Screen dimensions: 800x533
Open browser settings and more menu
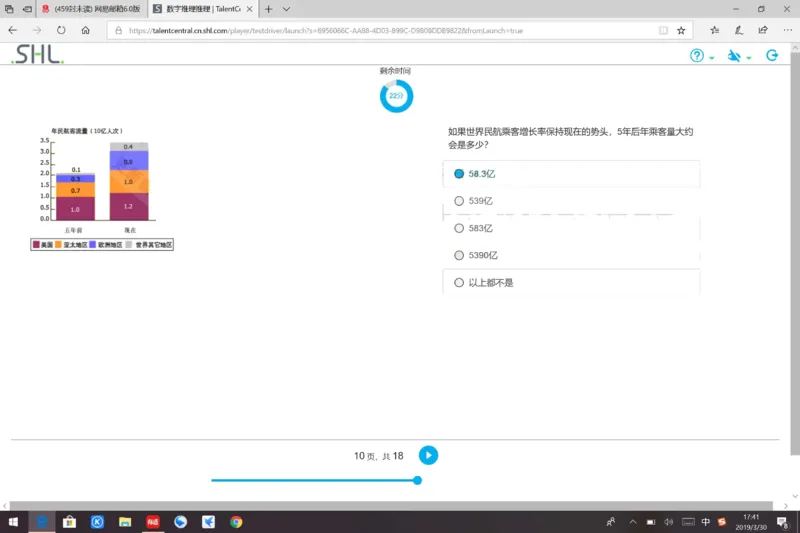click(x=787, y=30)
